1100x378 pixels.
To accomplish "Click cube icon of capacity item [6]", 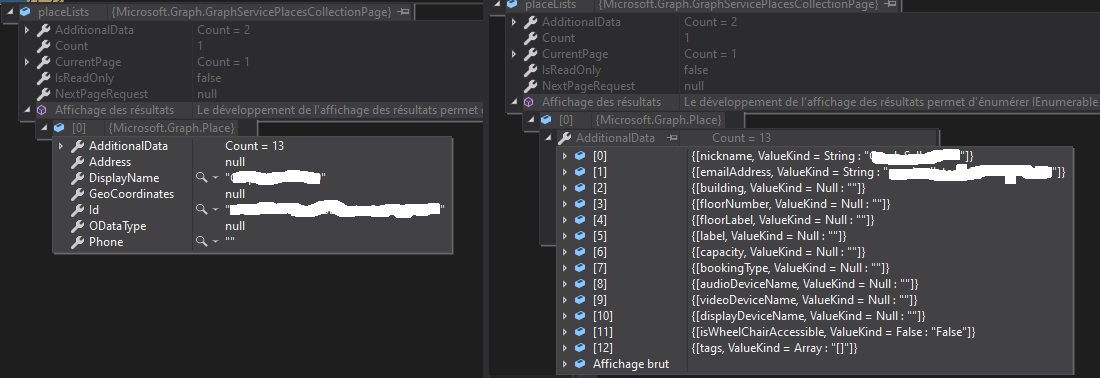I will click(x=579, y=252).
